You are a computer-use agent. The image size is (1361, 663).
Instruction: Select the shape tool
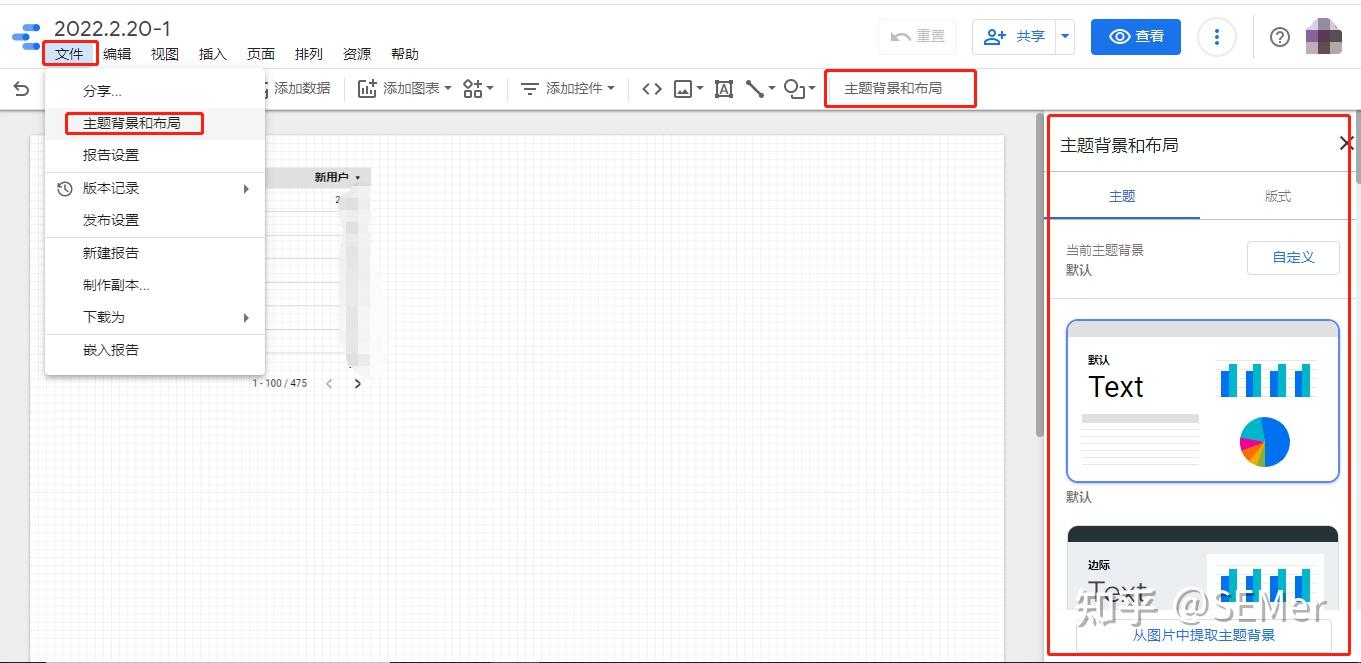(795, 88)
